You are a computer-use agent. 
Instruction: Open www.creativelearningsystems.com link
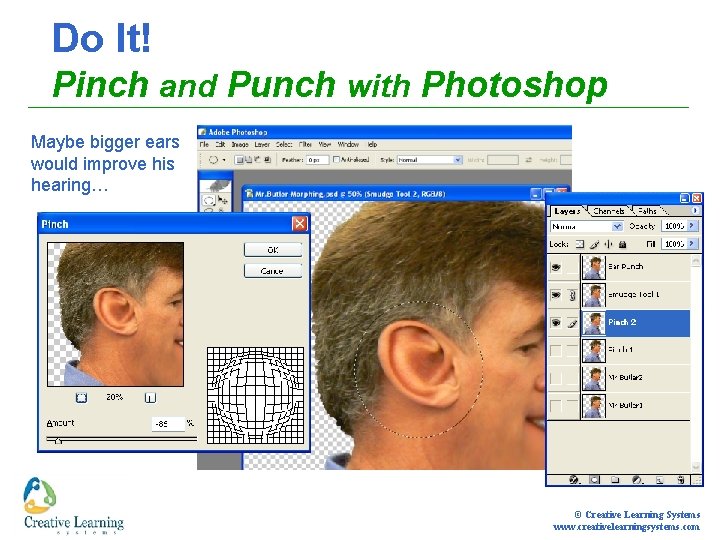(x=626, y=527)
